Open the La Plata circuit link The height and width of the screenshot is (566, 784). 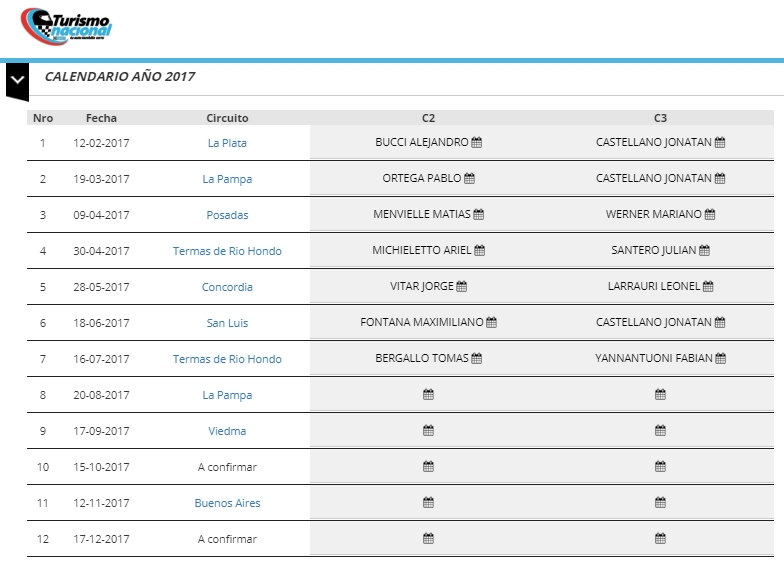[227, 143]
